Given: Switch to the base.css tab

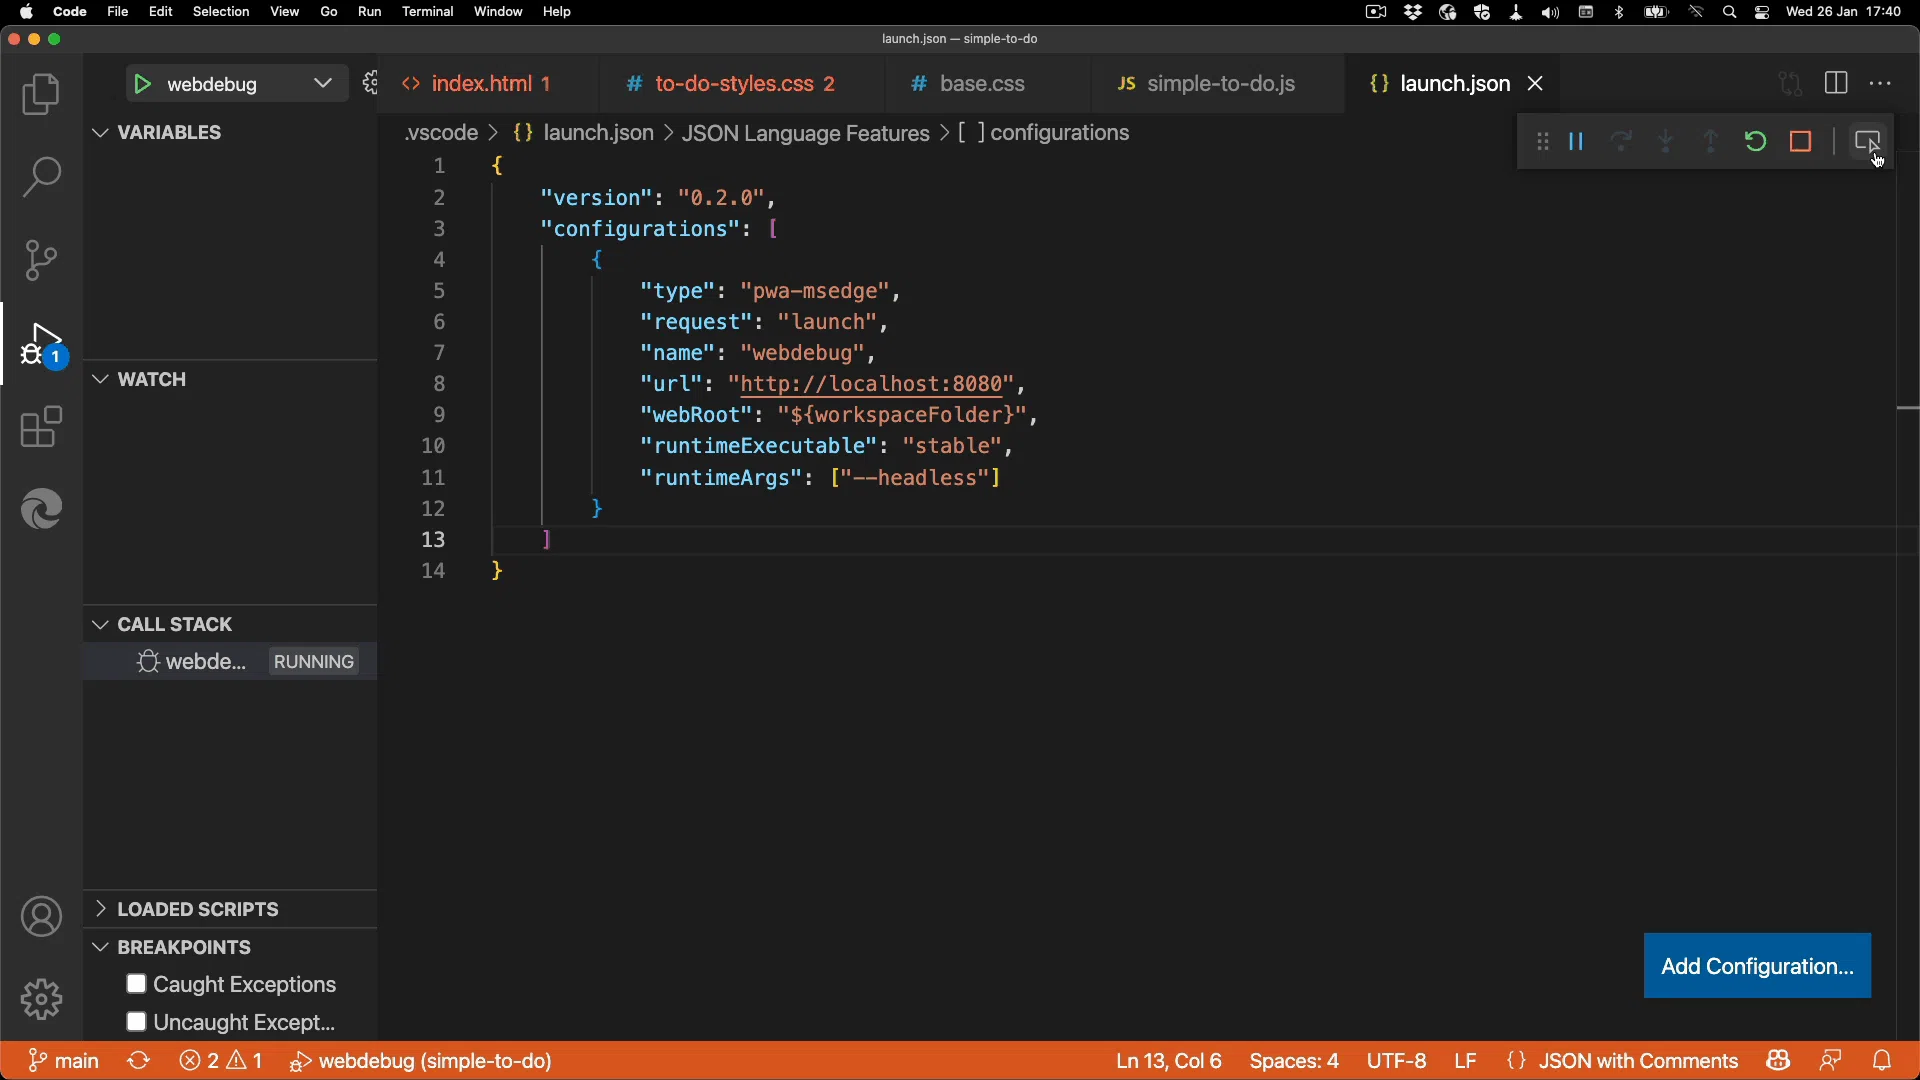Looking at the screenshot, I should tap(988, 84).
